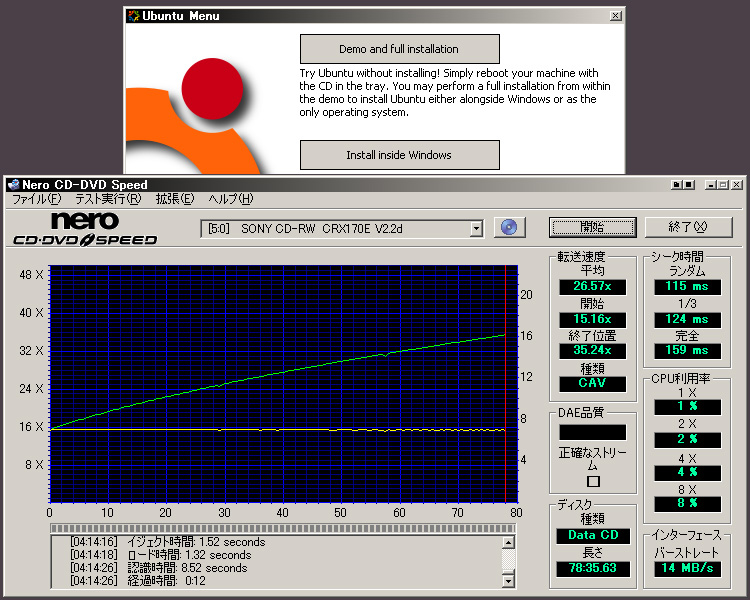Open the SONY CD-RW drive dropdown
The image size is (750, 600).
coord(476,228)
